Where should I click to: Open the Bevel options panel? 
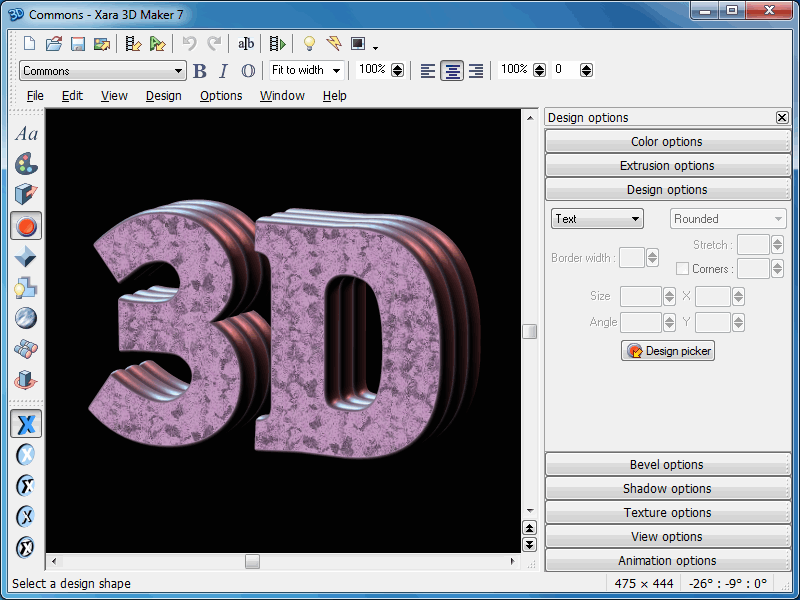667,464
